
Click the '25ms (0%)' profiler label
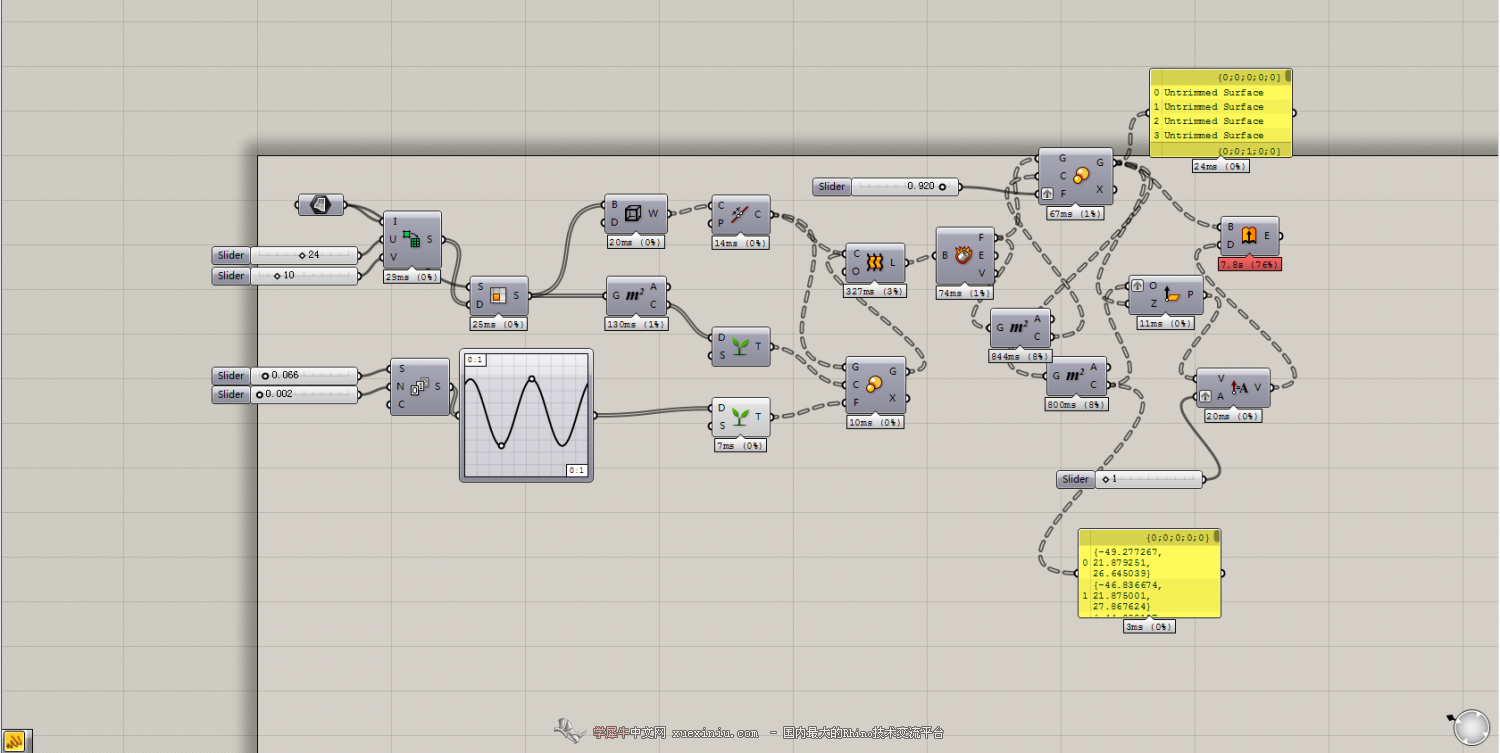[498, 324]
